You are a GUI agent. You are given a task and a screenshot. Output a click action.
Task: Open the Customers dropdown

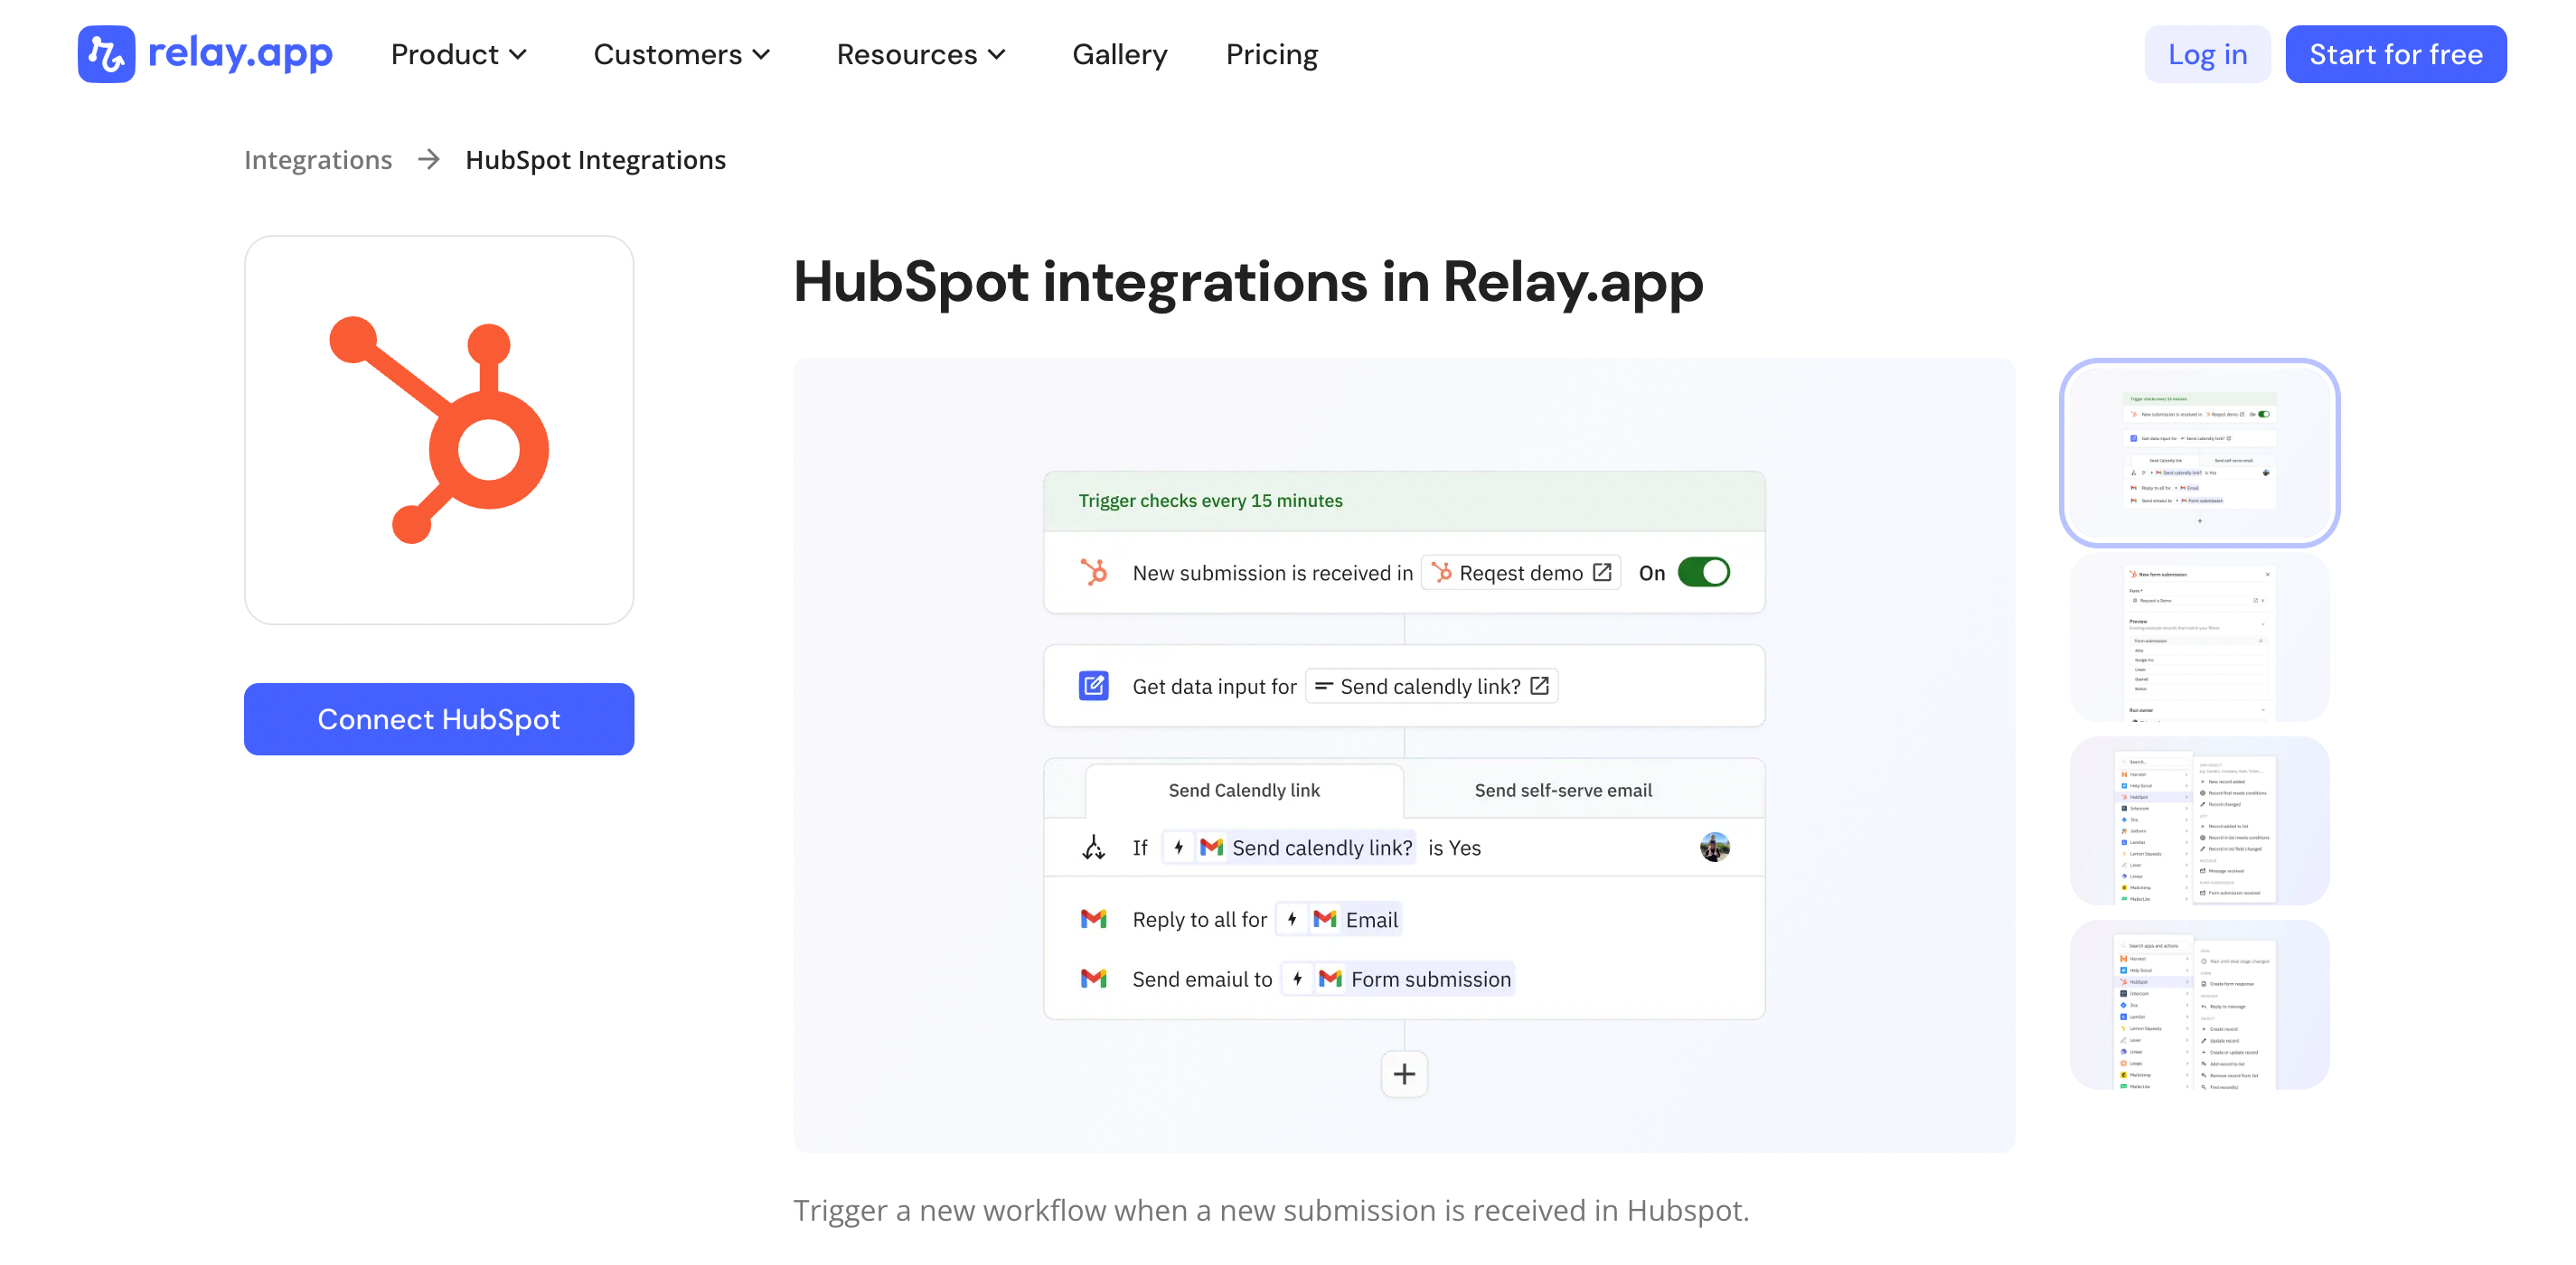681,54
